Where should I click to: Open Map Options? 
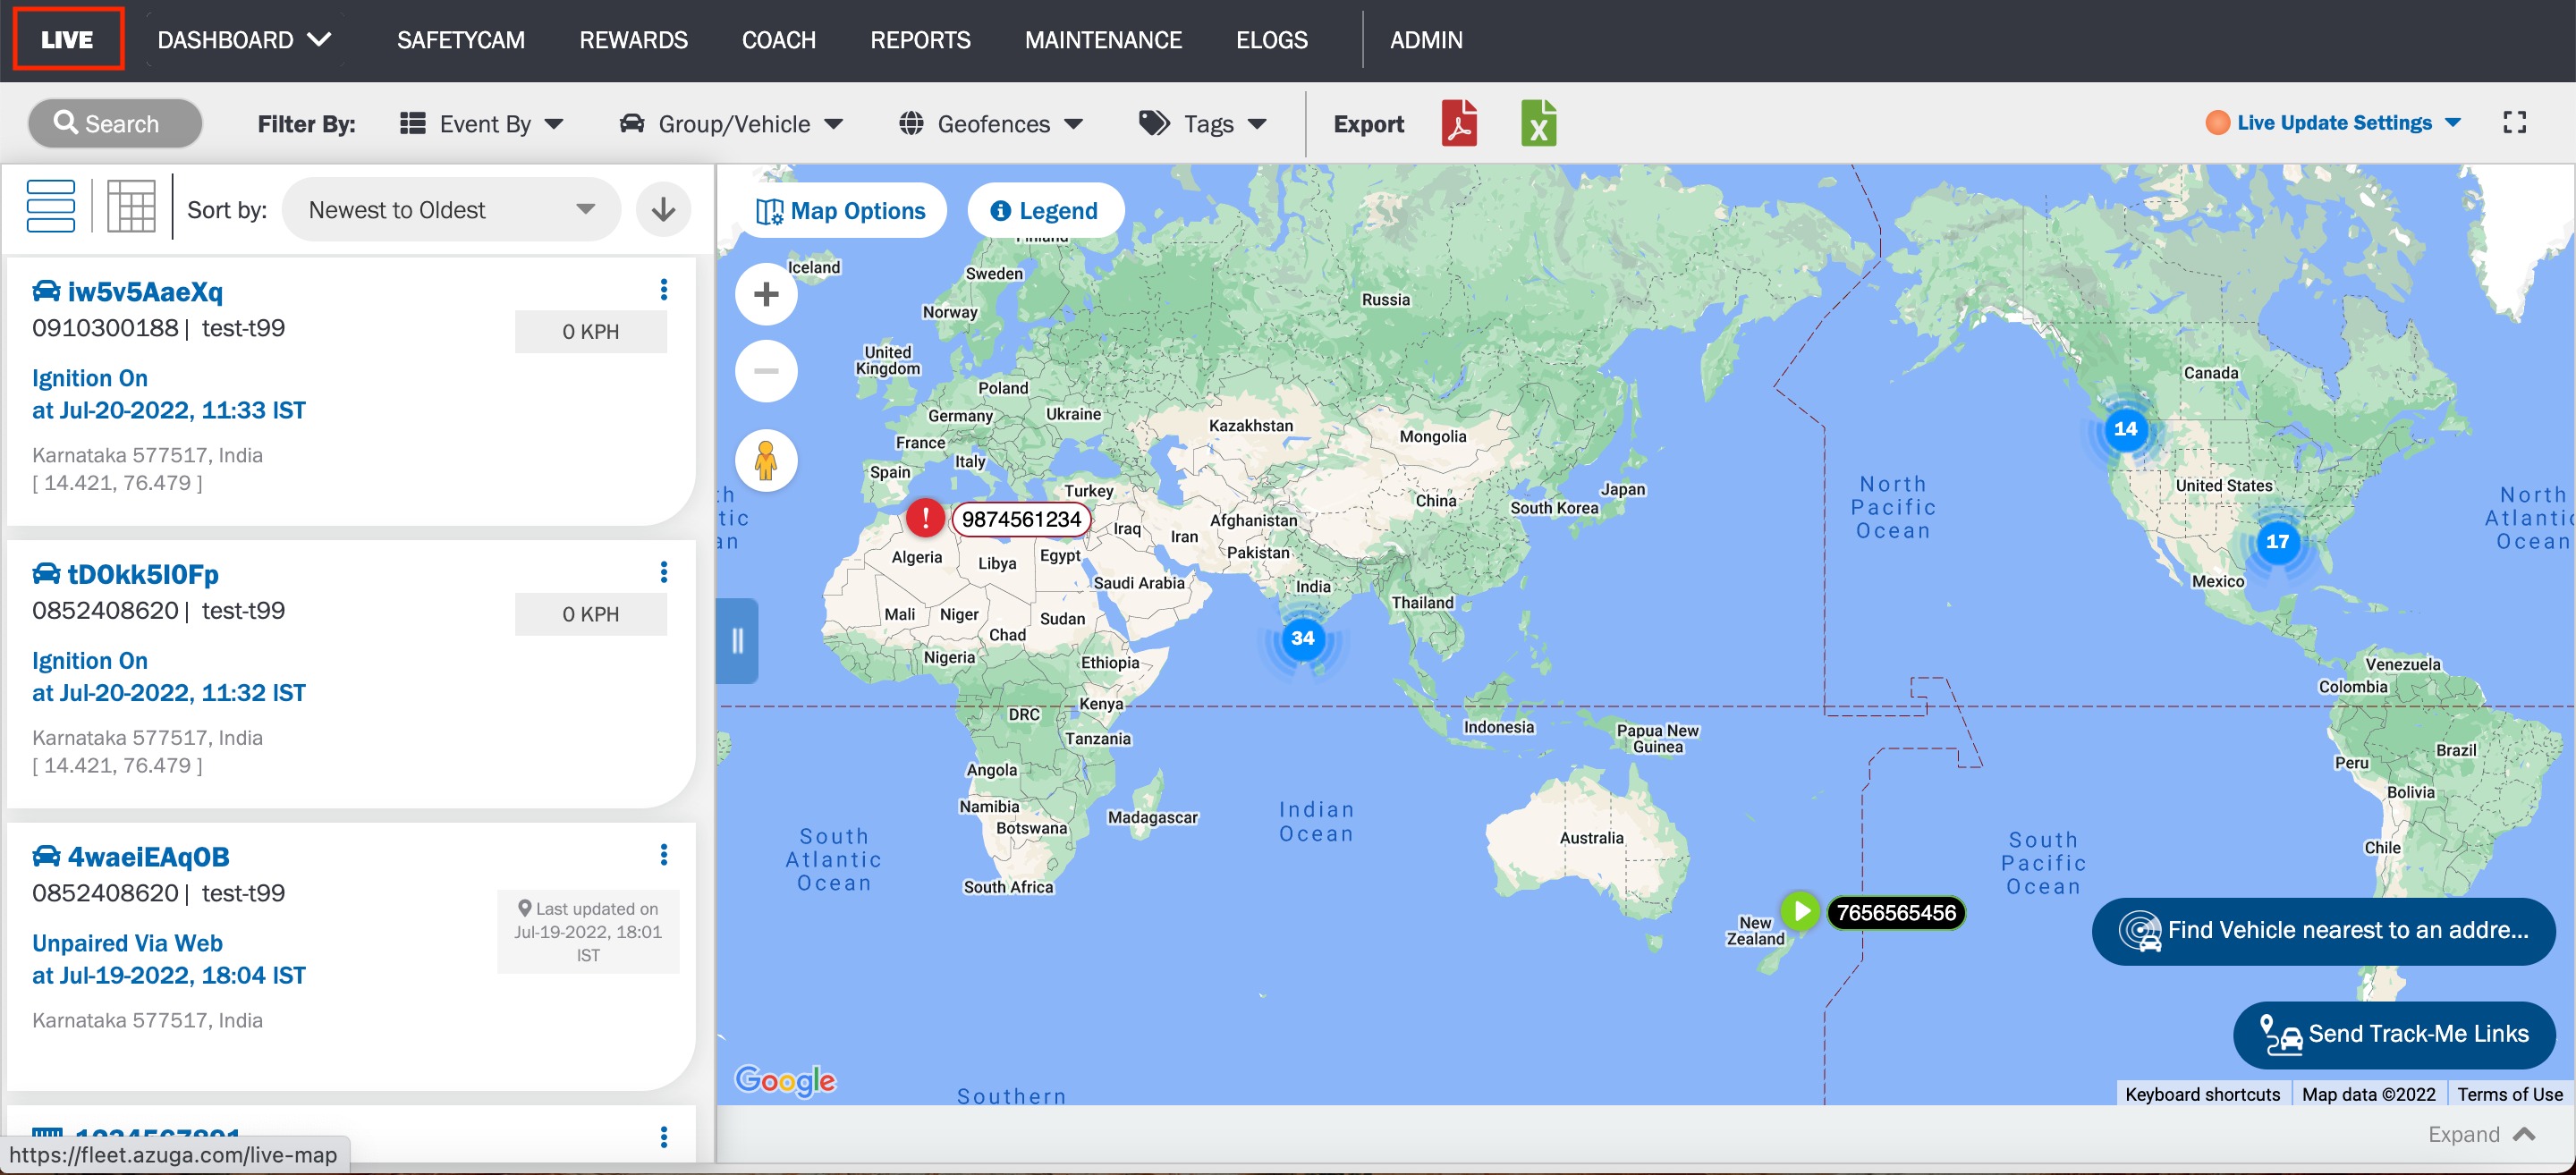(x=840, y=211)
